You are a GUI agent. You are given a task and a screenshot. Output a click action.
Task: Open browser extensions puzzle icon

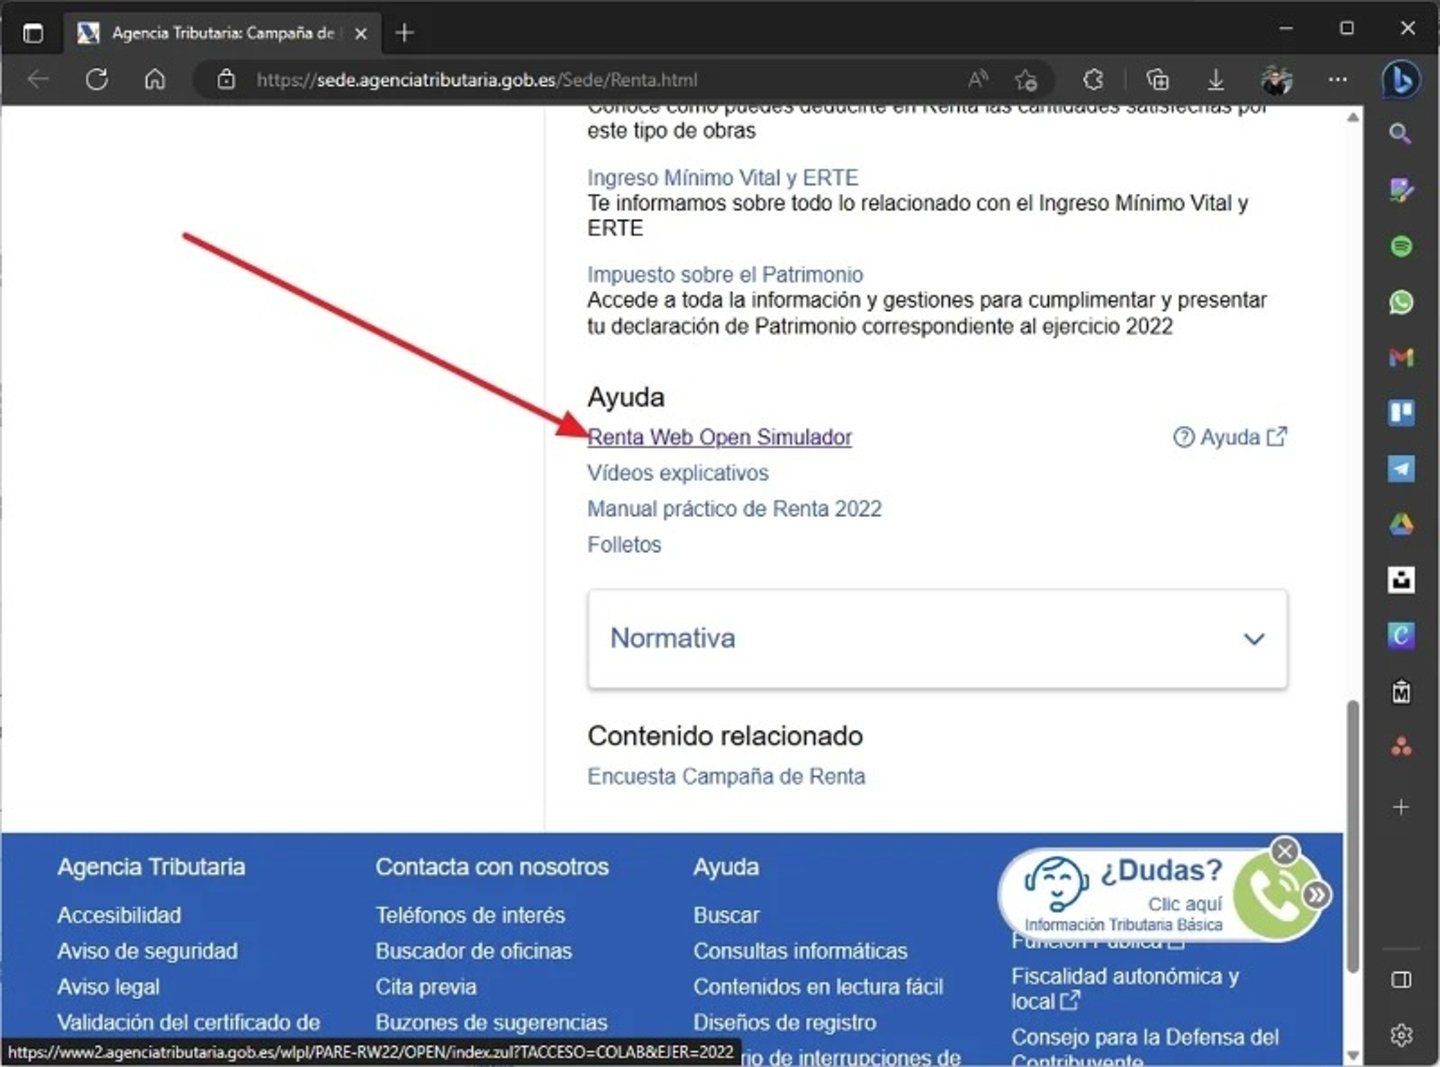pyautogui.click(x=1093, y=79)
